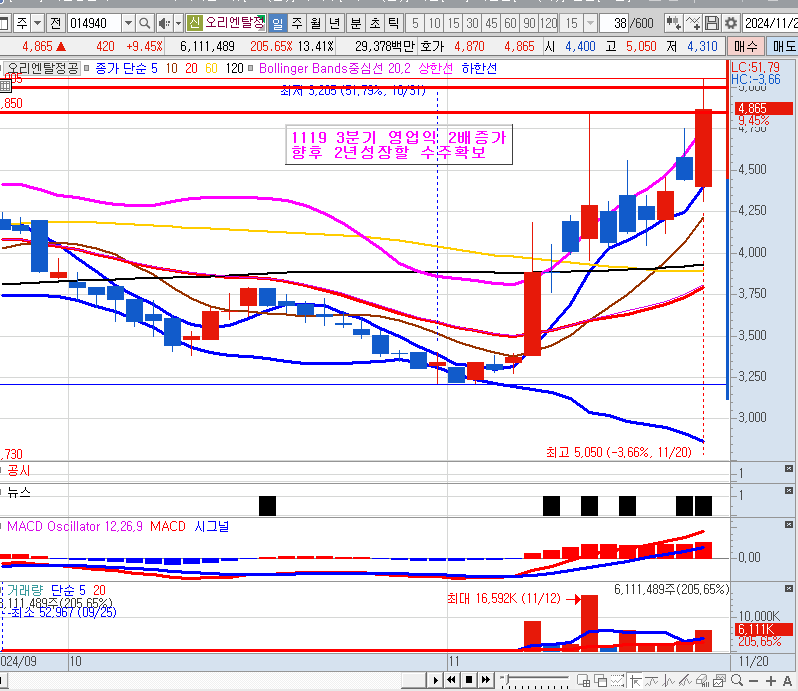Viewport: 798px width, 691px height.
Task: Click the 30 minute interval button
Action: point(471,23)
